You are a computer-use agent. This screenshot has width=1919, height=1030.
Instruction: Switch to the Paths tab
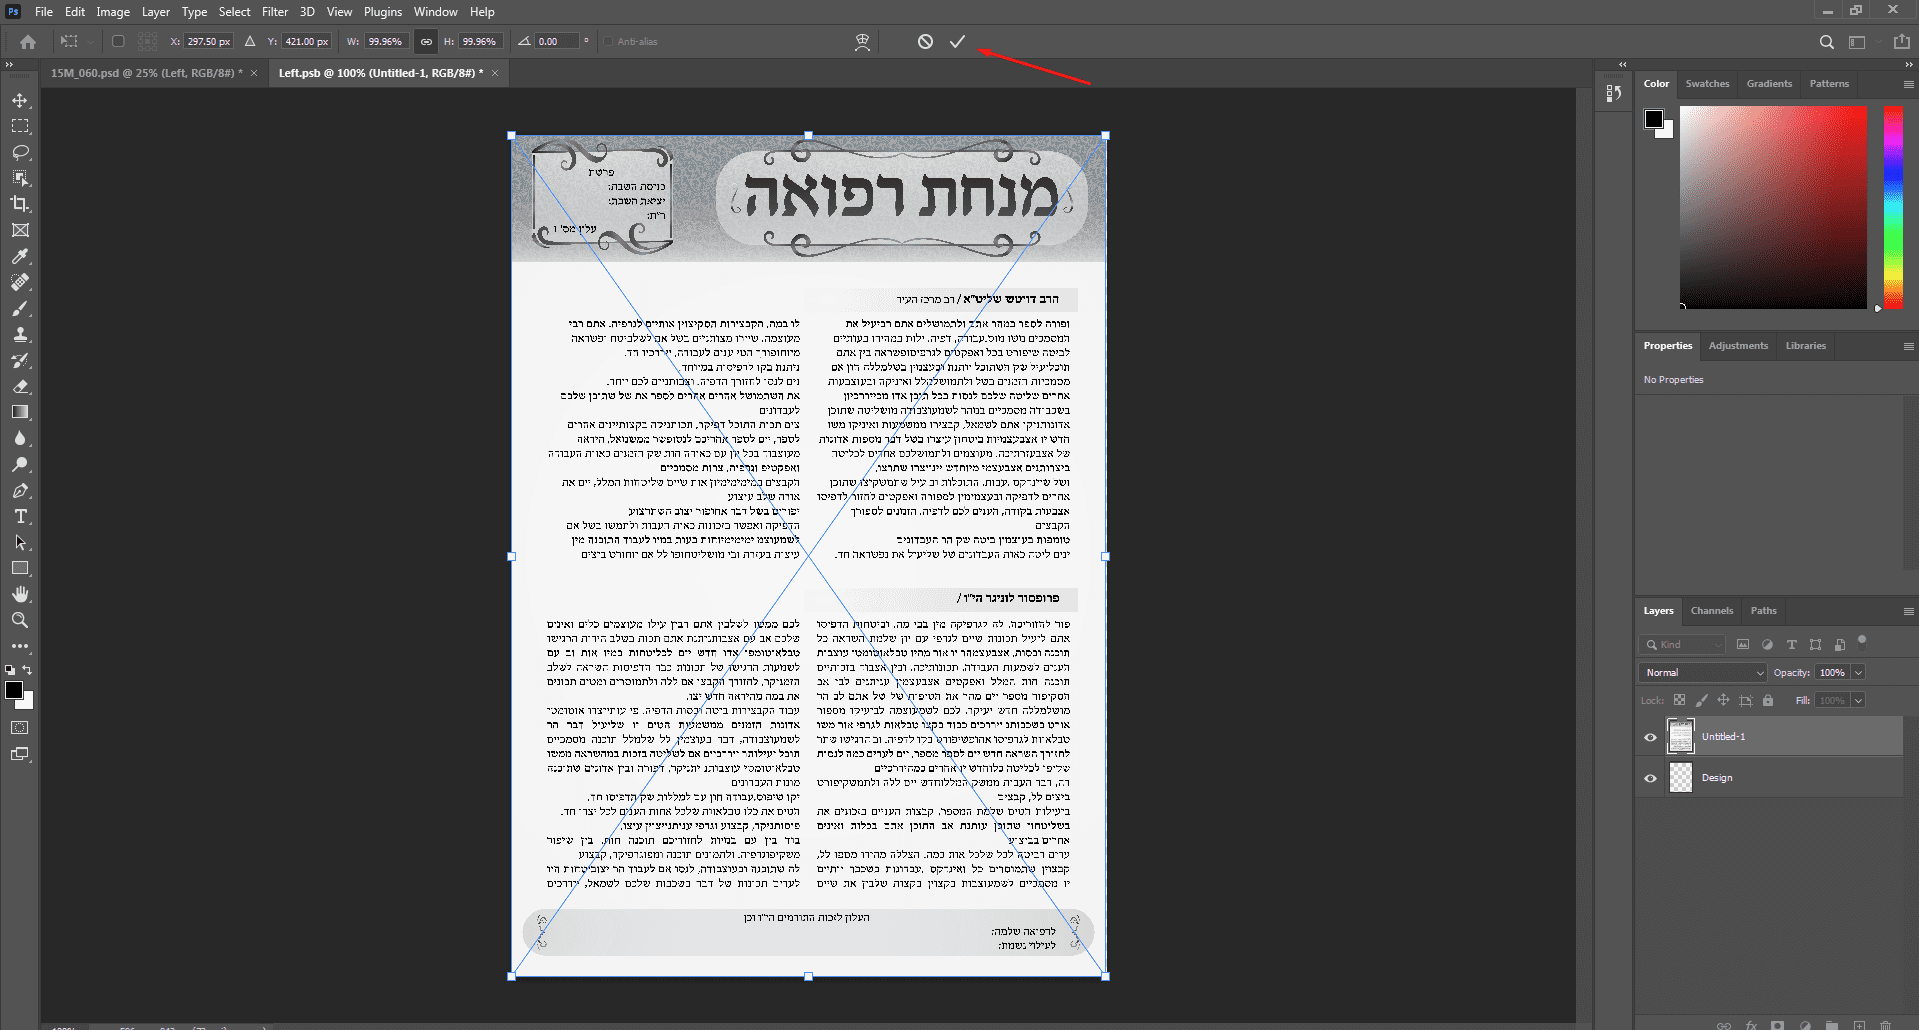tap(1763, 611)
